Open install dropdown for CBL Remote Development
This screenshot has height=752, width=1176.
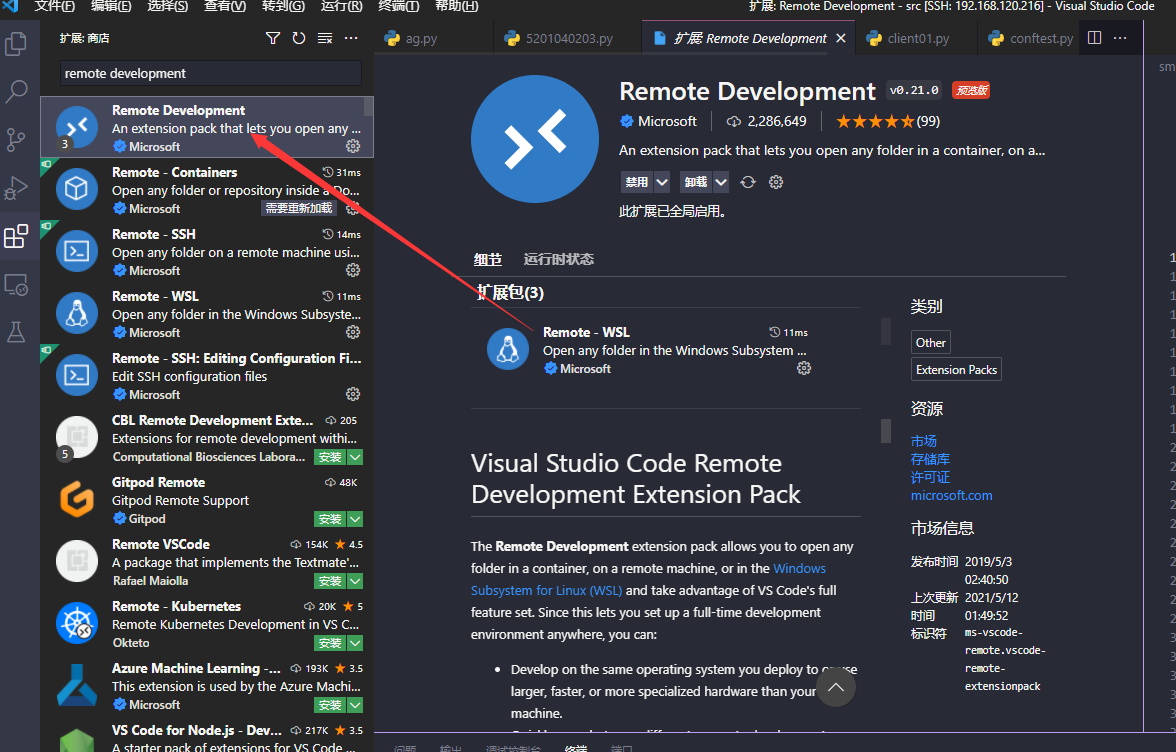pyautogui.click(x=356, y=457)
